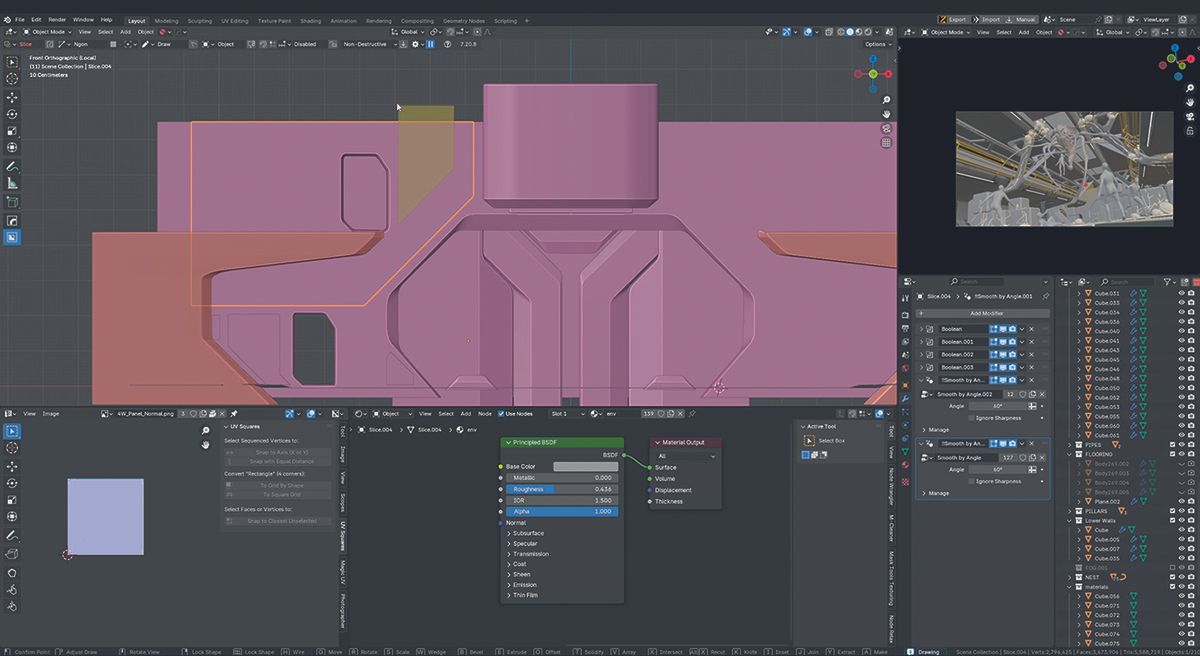
Task: Select the Scale tool in the 3D viewport toolbar
Action: (12, 131)
